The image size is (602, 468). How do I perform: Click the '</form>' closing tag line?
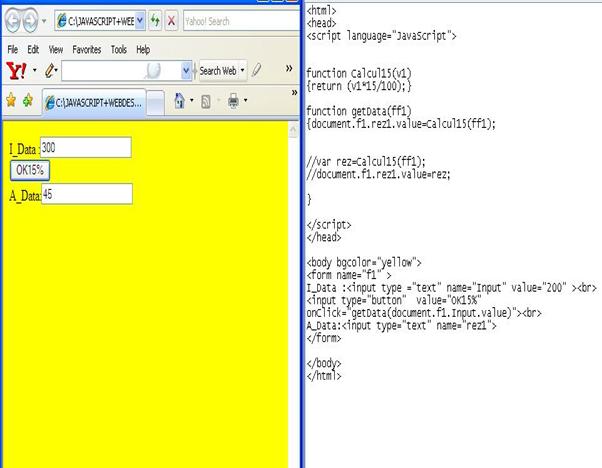tap(324, 338)
